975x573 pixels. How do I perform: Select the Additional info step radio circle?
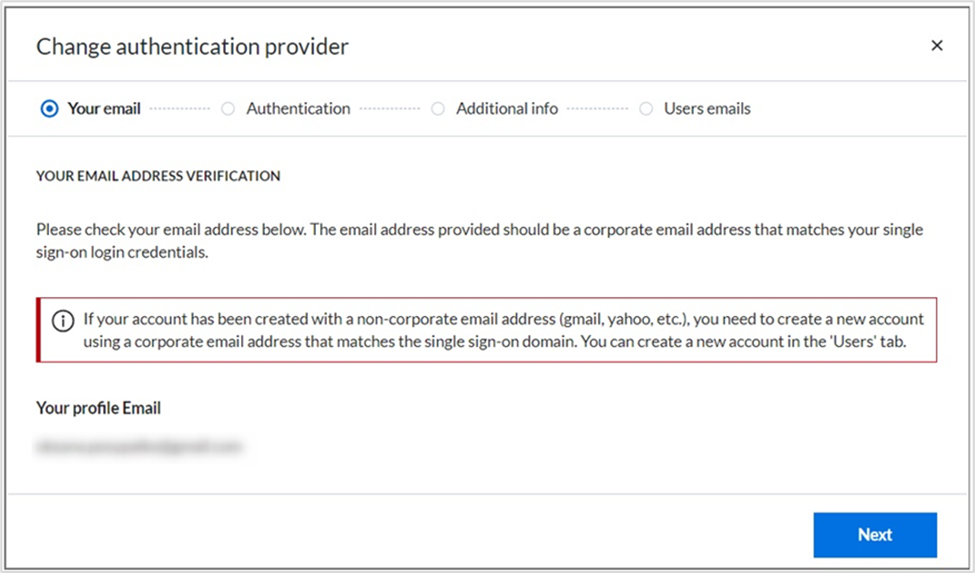tap(438, 109)
